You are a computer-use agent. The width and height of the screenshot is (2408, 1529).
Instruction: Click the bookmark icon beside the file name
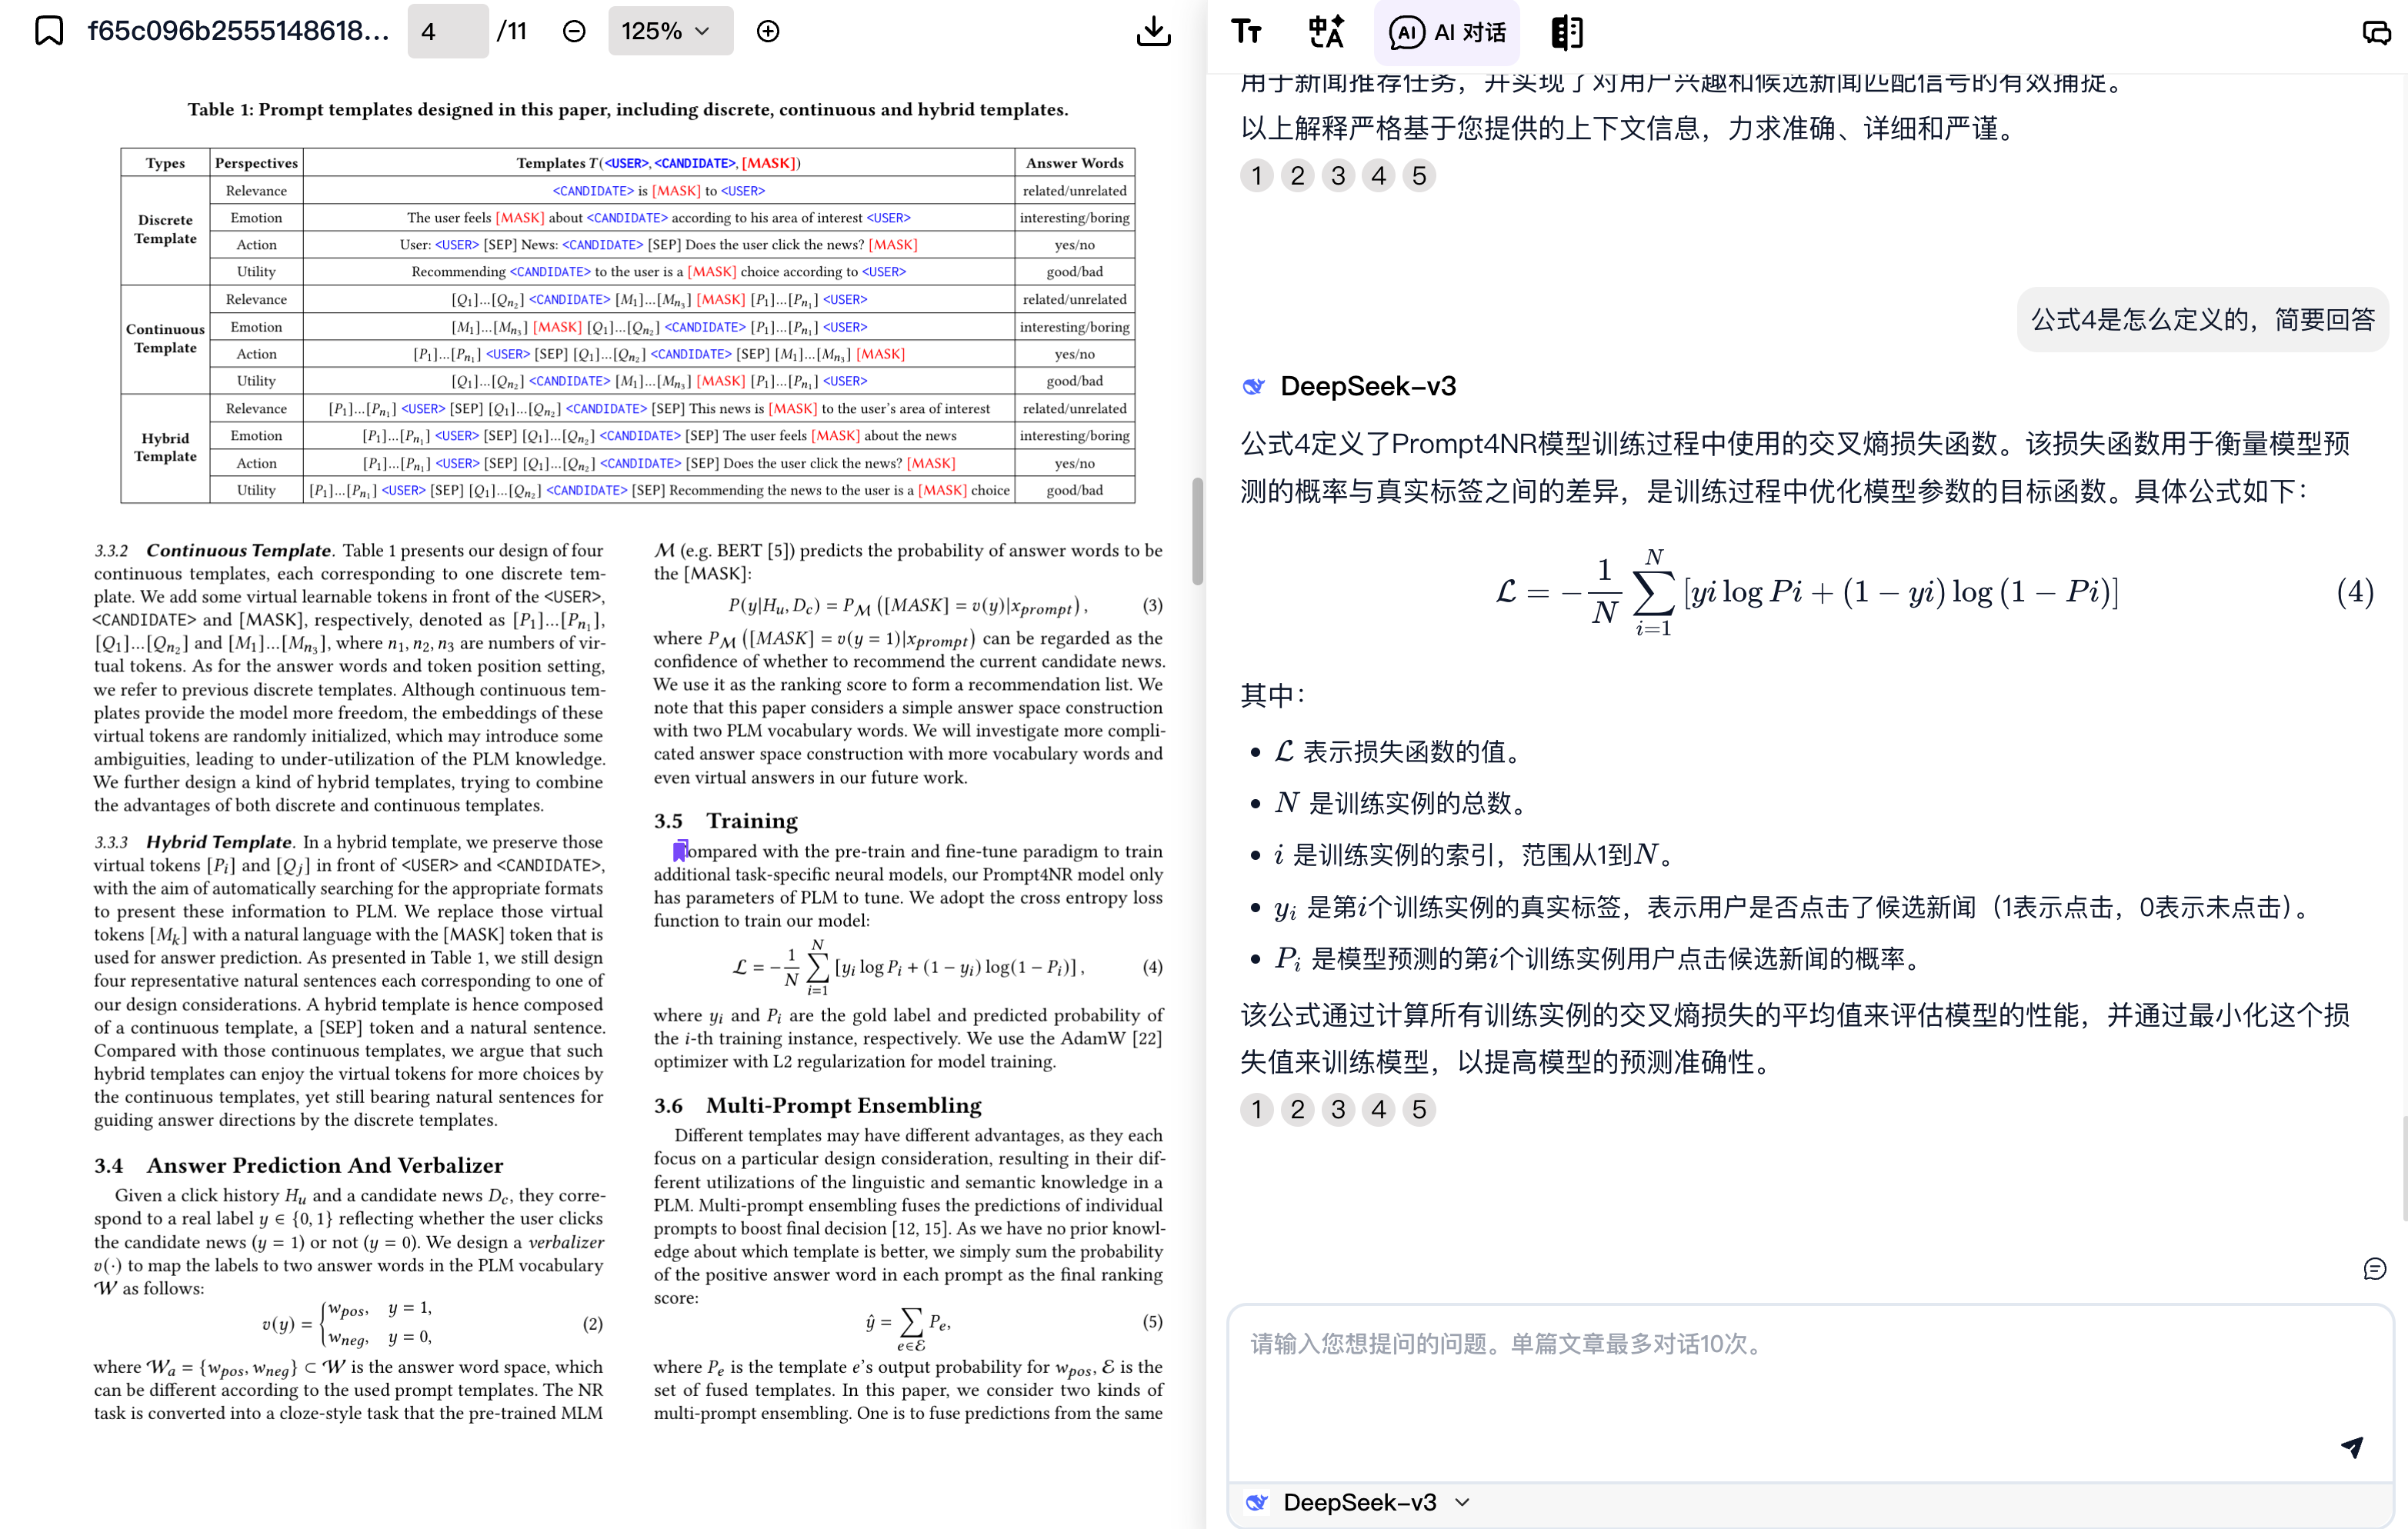click(x=49, y=31)
